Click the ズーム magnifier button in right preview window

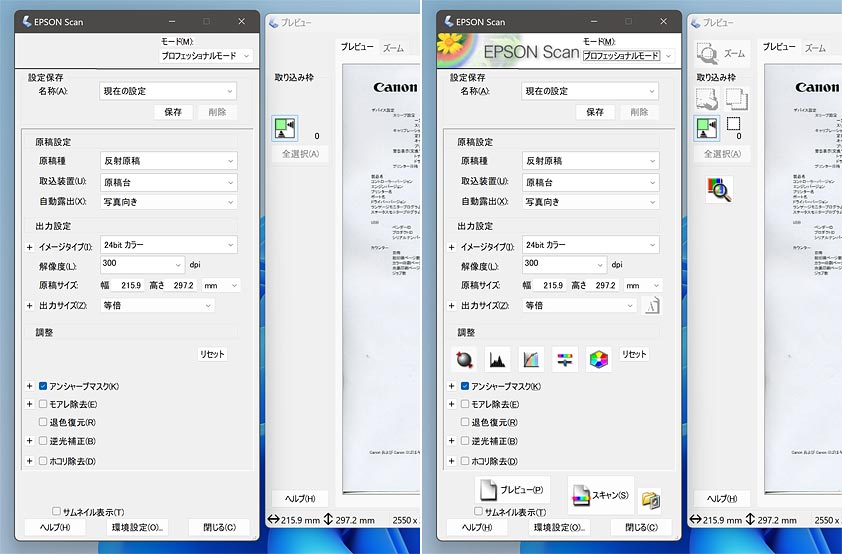click(721, 53)
